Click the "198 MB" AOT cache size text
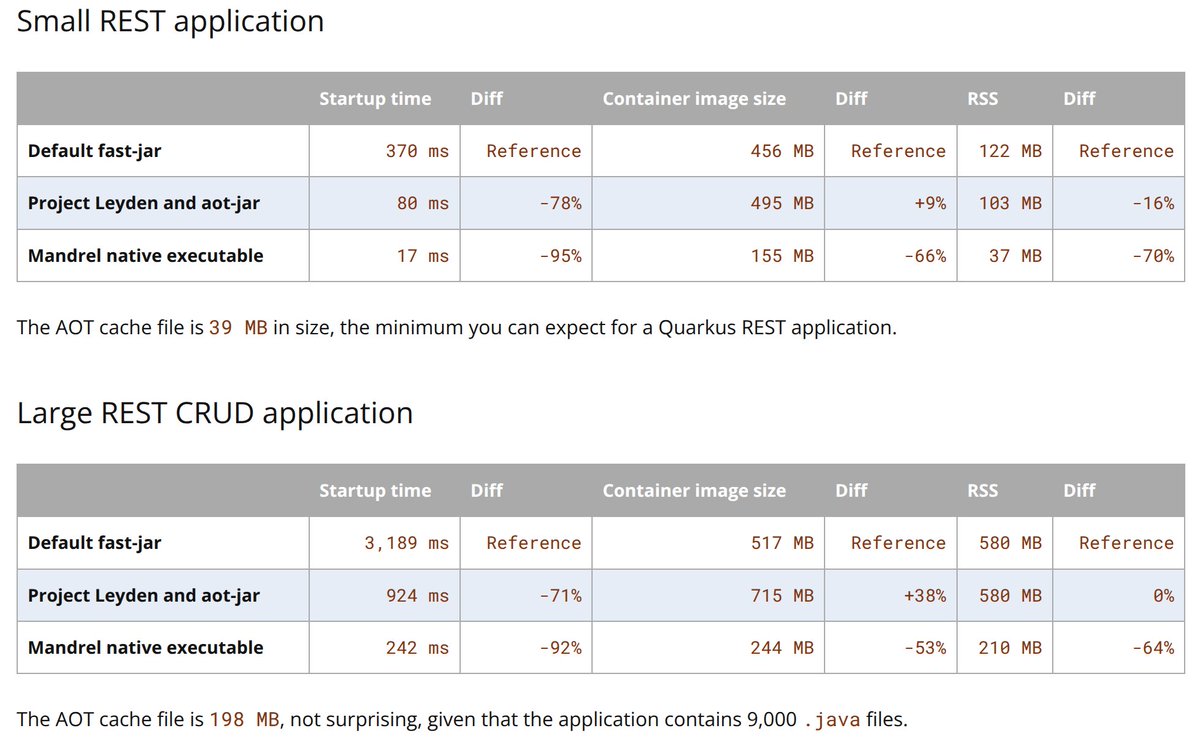This screenshot has width=1200, height=747. click(244, 719)
